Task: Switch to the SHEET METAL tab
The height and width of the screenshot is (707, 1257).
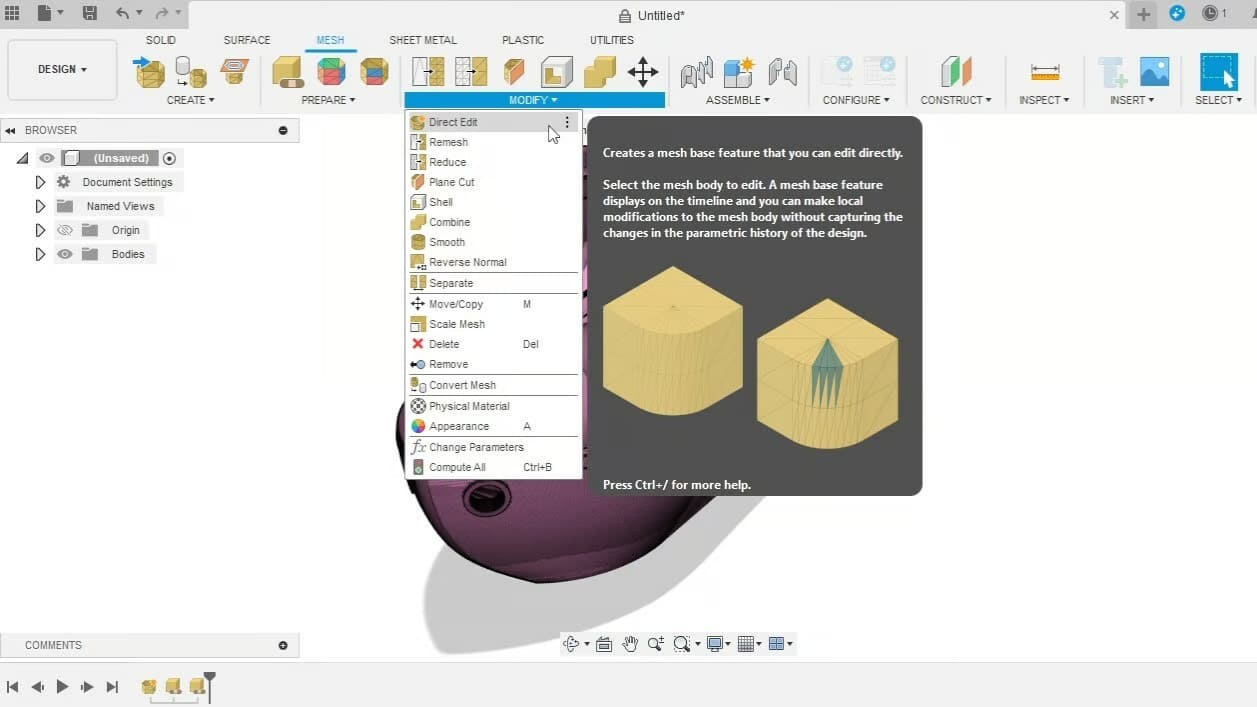Action: pyautogui.click(x=423, y=40)
